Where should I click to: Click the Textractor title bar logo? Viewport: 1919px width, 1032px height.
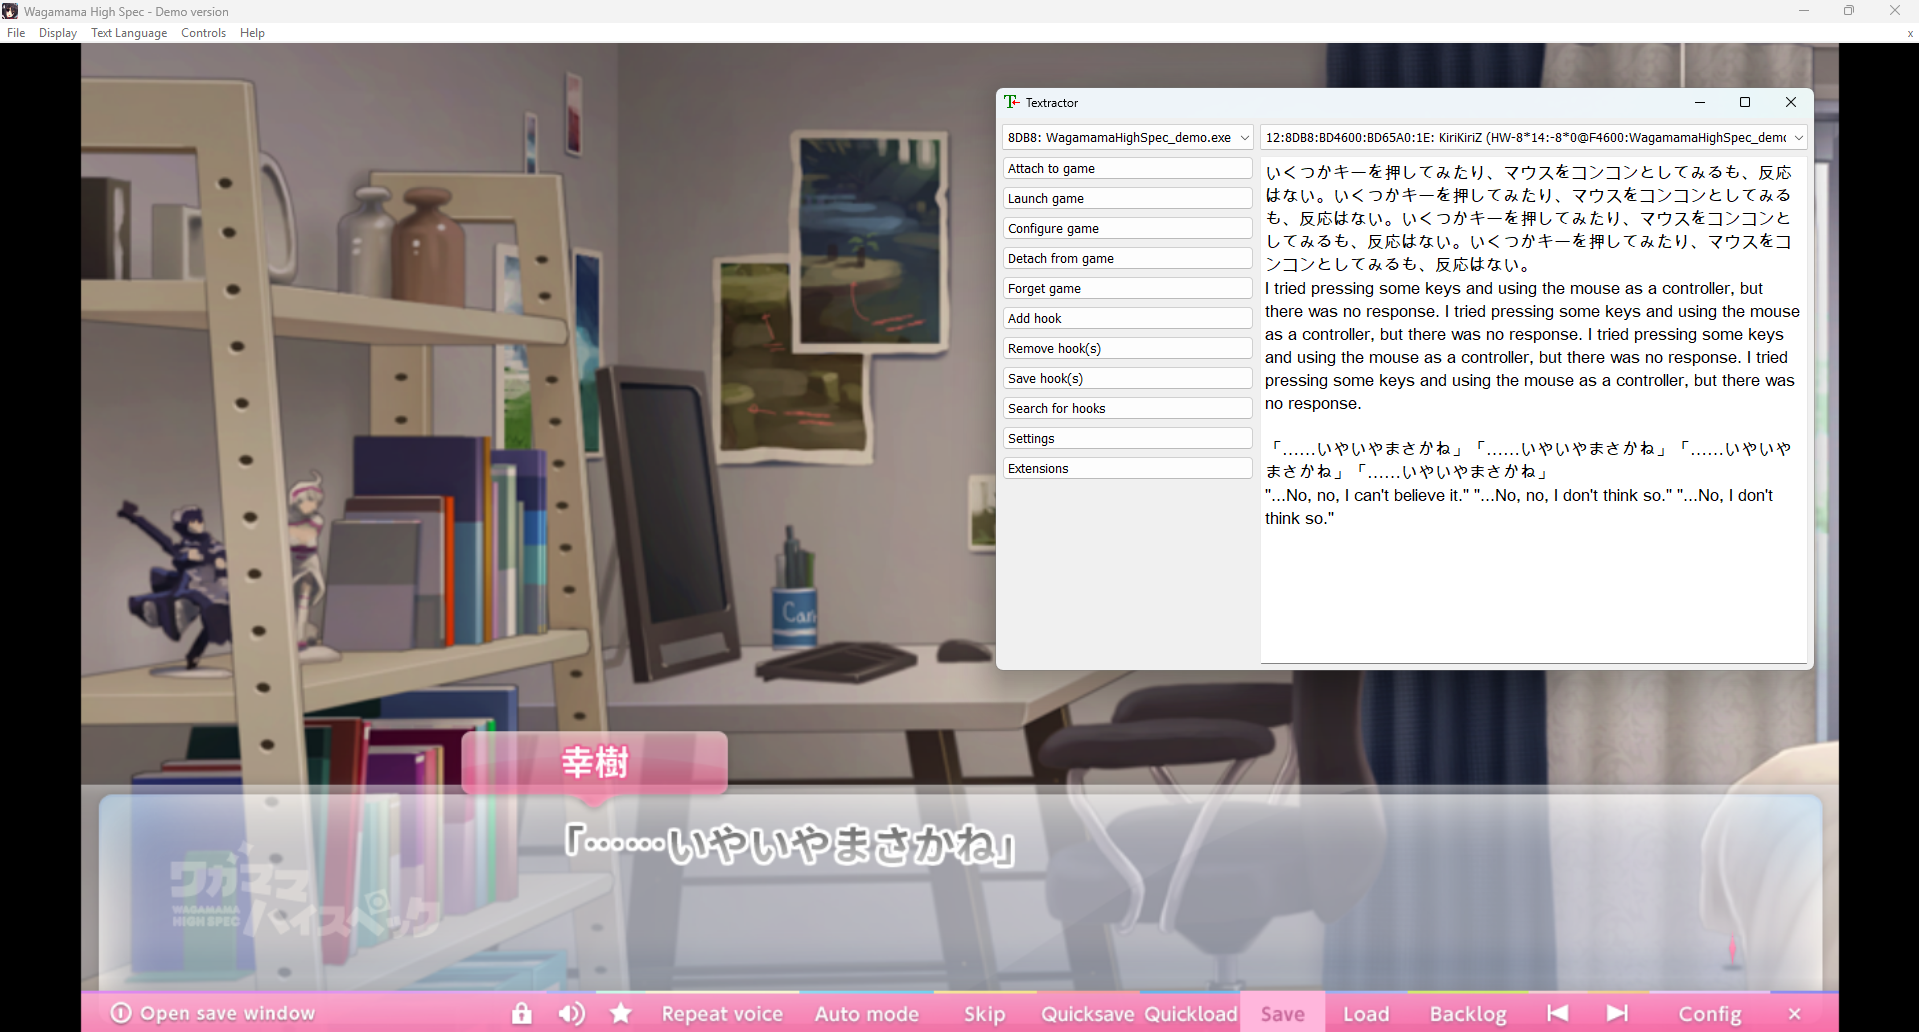[x=1012, y=102]
